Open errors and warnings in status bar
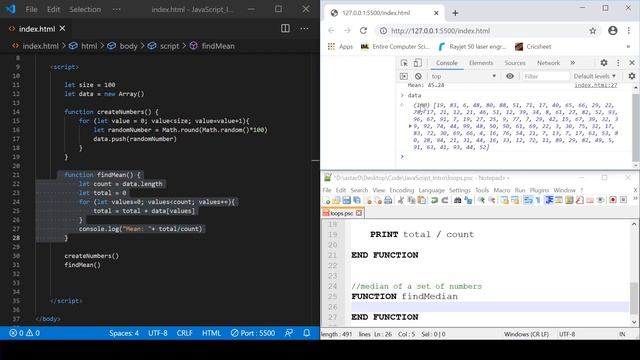Image resolution: width=640 pixels, height=360 pixels. [24, 333]
